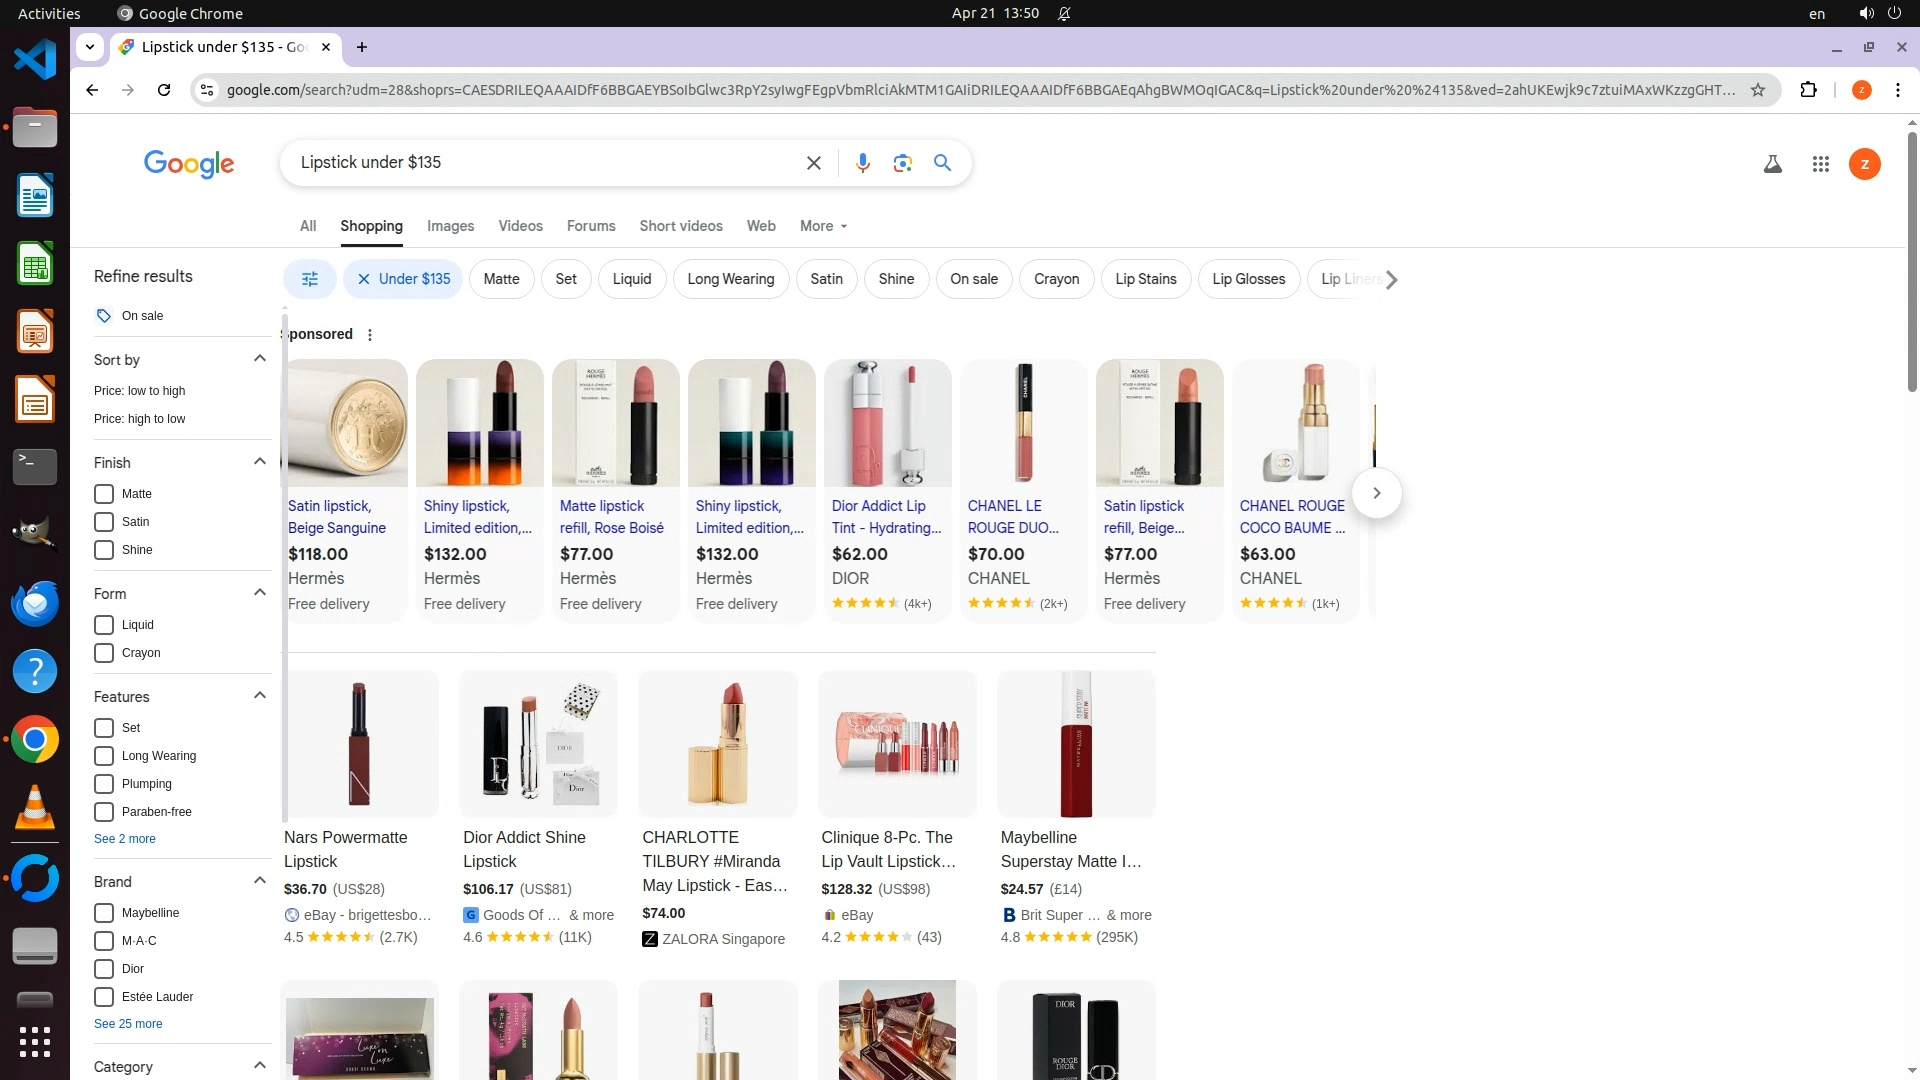Open the Nars Powermatte Lipstick thumbnail
1920x1080 pixels.
(359, 744)
